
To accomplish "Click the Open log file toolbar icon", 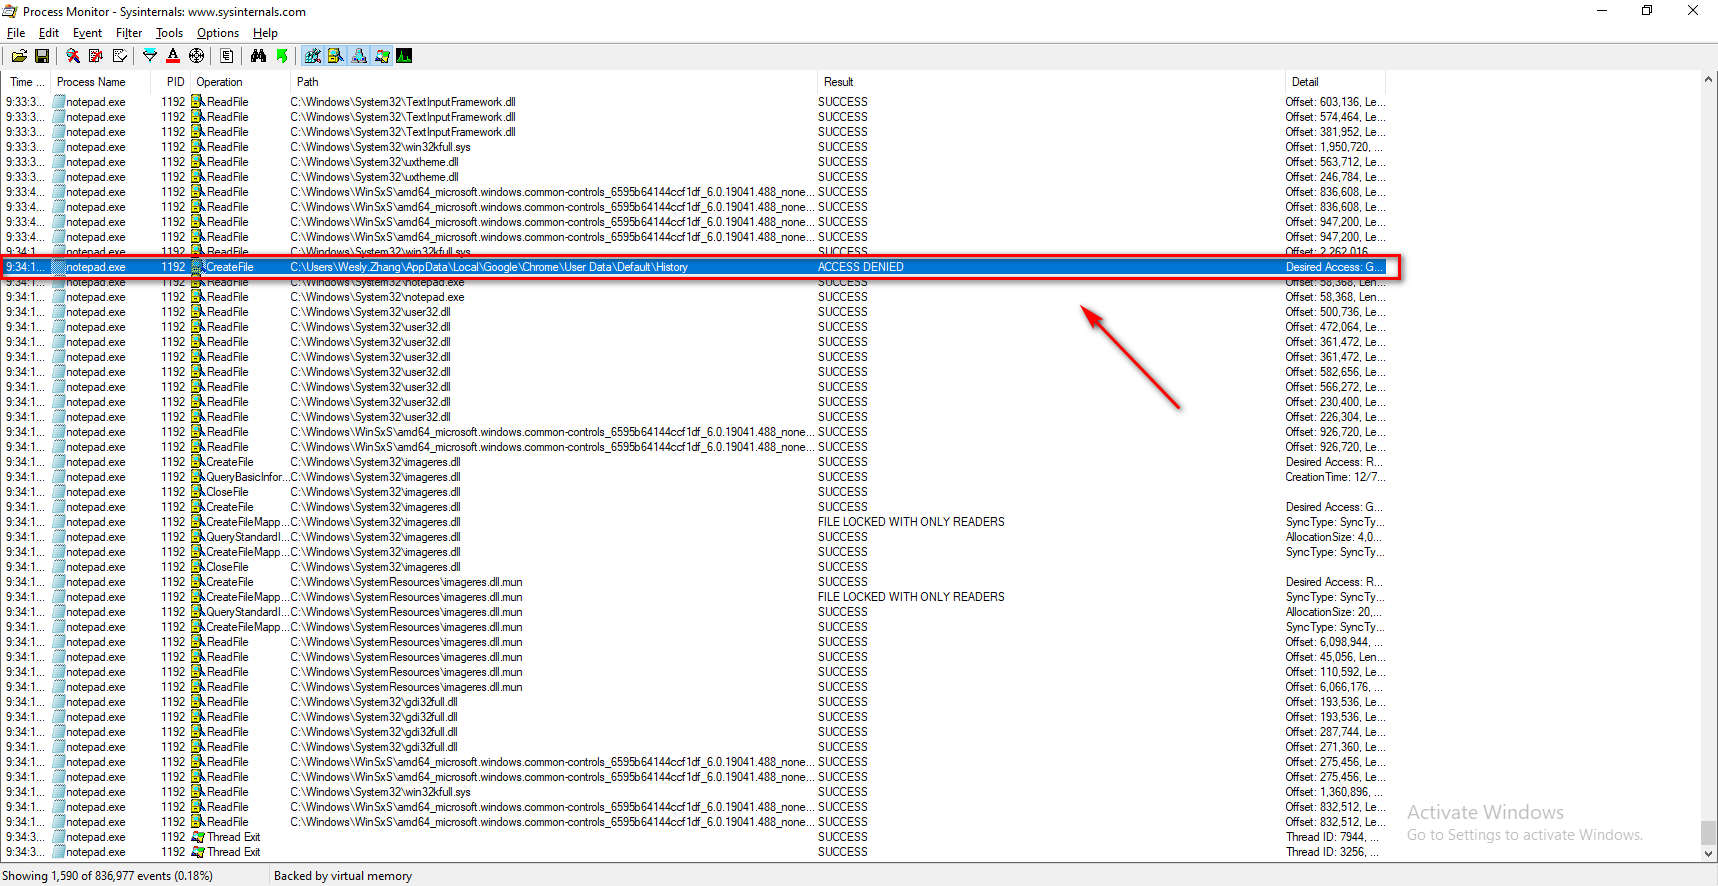I will click(19, 56).
